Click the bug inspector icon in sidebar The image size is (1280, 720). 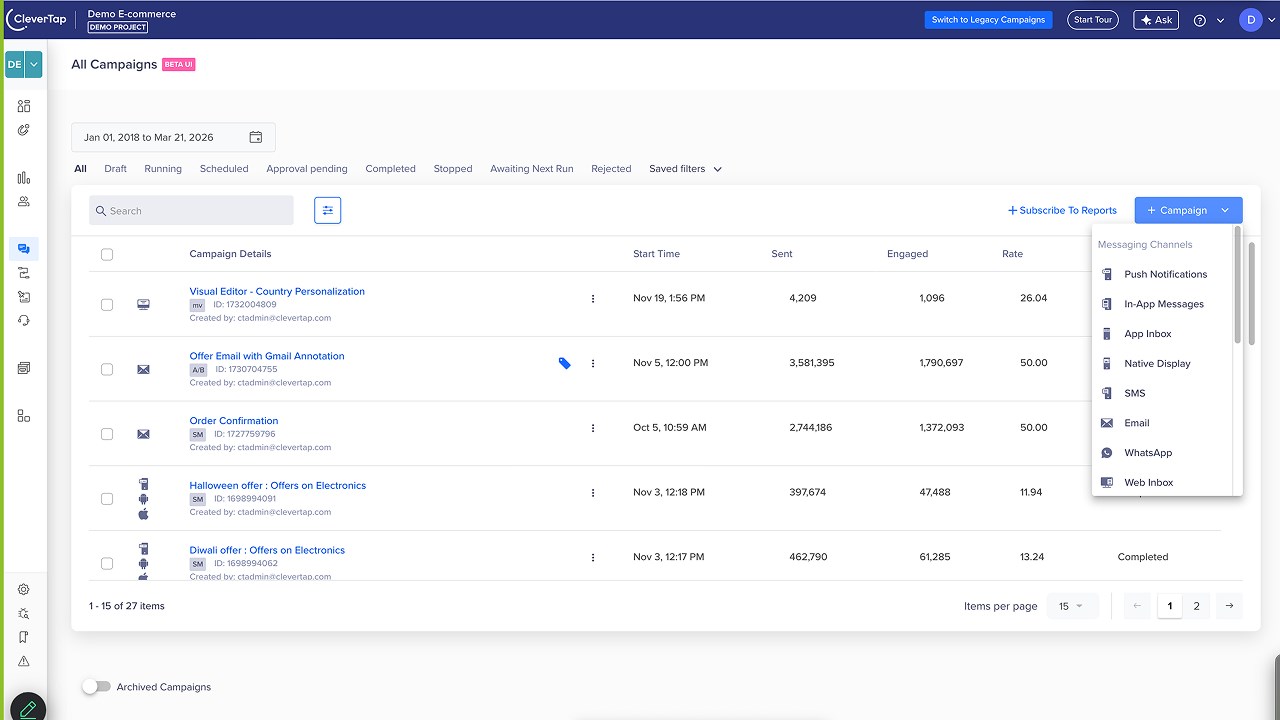[24, 614]
